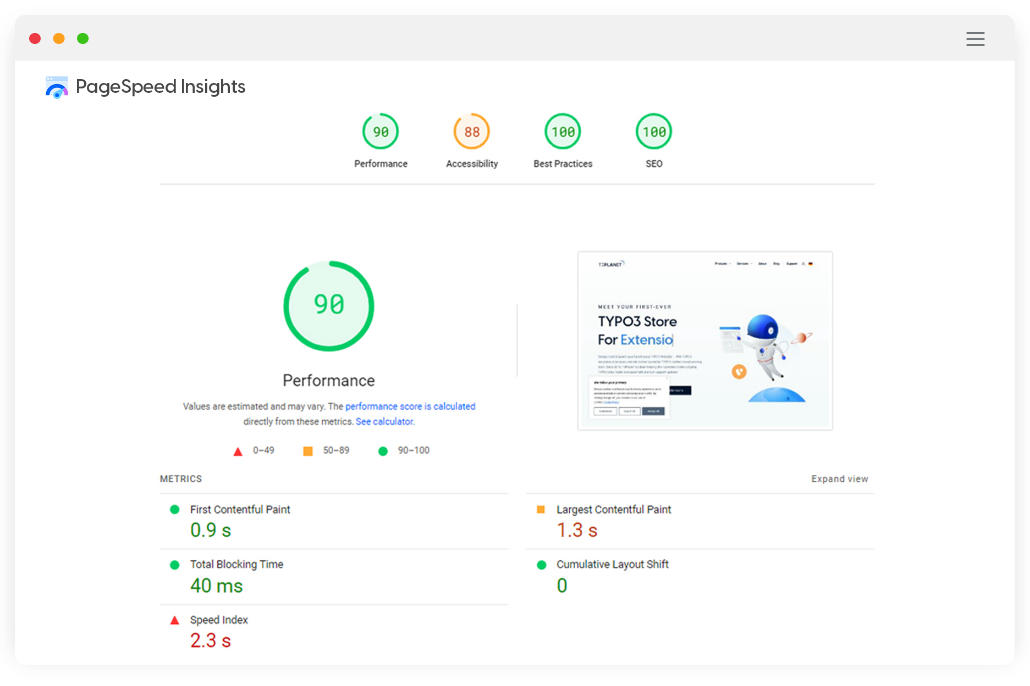Jump to Accessibility score 88 gauge

coord(472,132)
